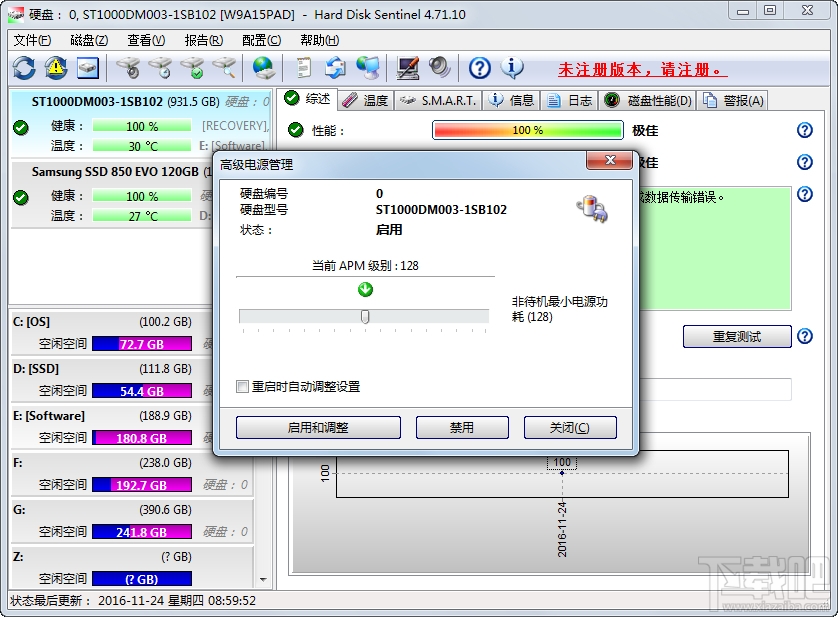Click the green health checkmark beside ST1000DM003

click(x=20, y=128)
